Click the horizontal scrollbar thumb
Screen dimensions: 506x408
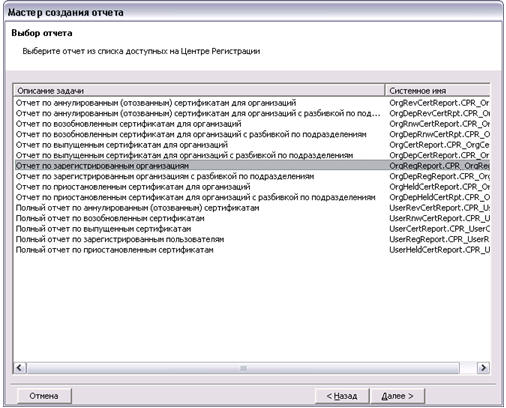[243, 368]
